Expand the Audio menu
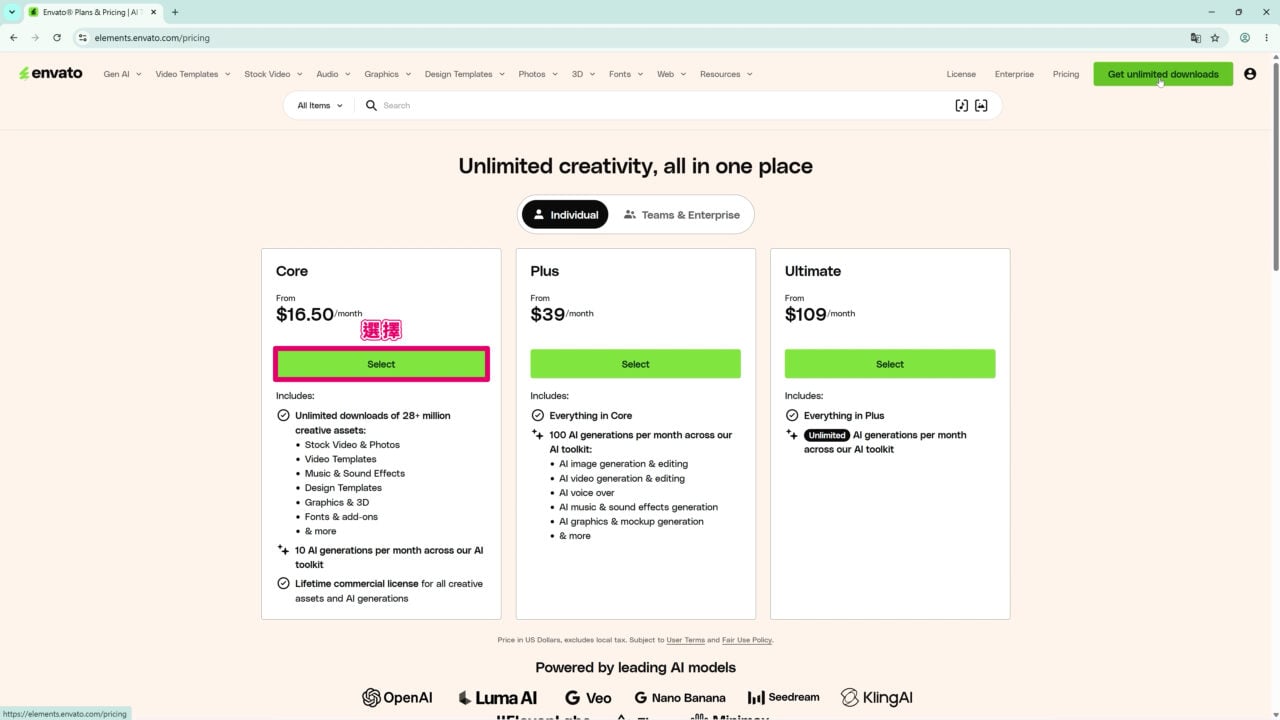This screenshot has width=1280, height=720. tap(333, 74)
